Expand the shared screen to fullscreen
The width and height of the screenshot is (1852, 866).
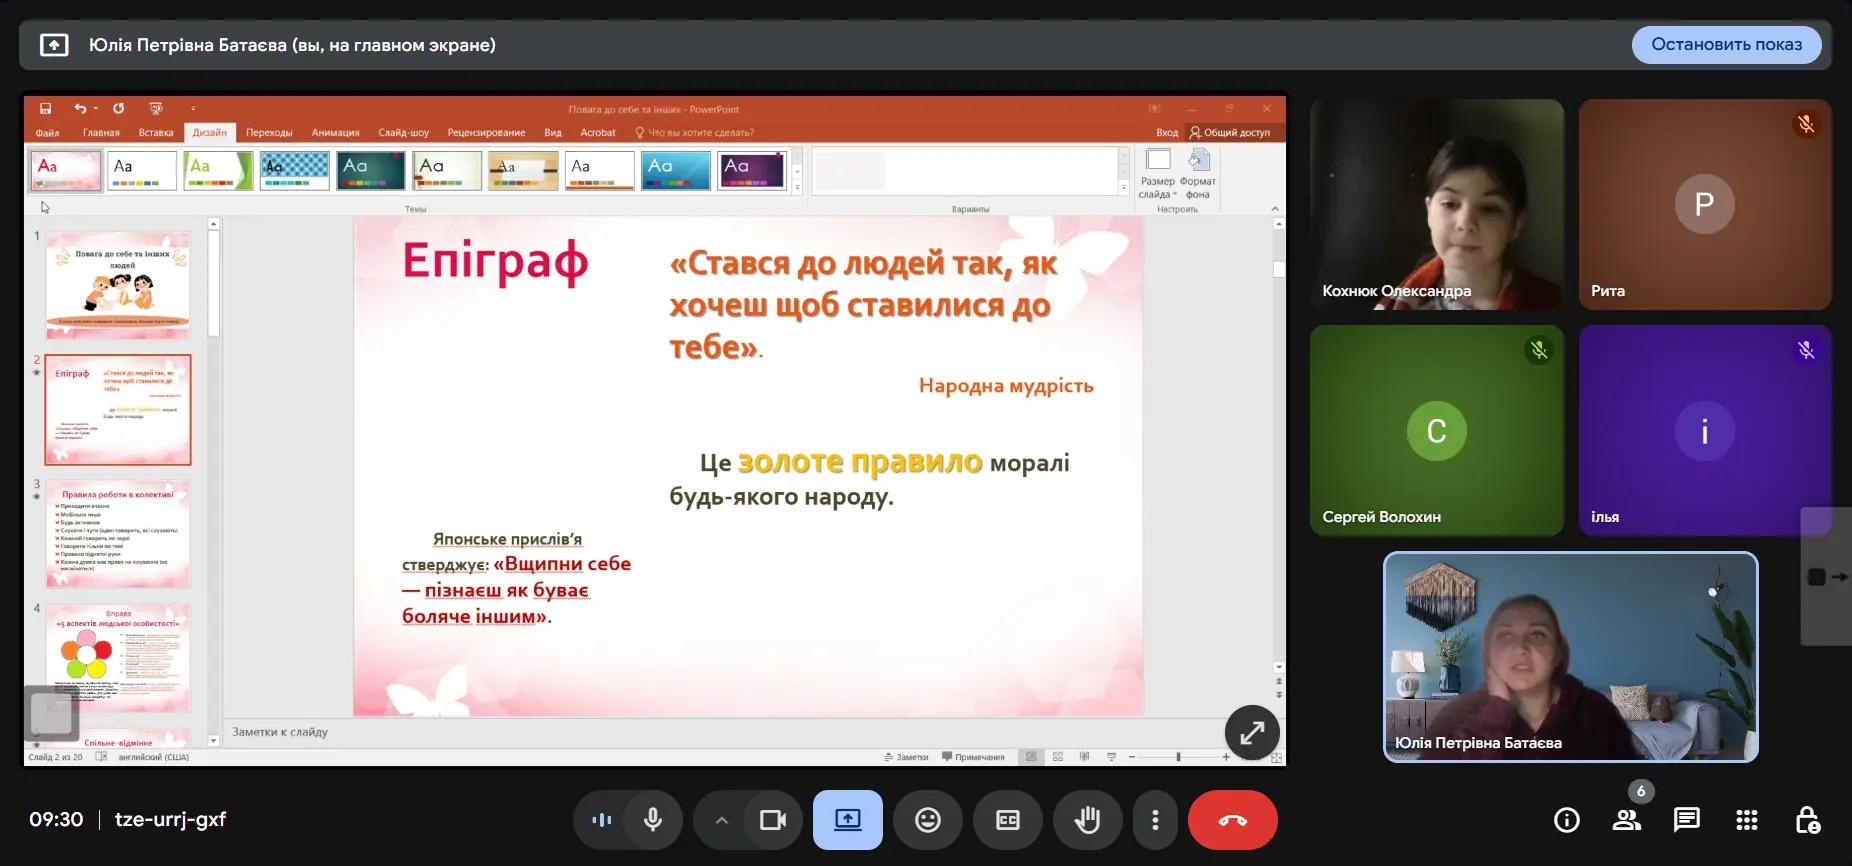pos(1251,733)
